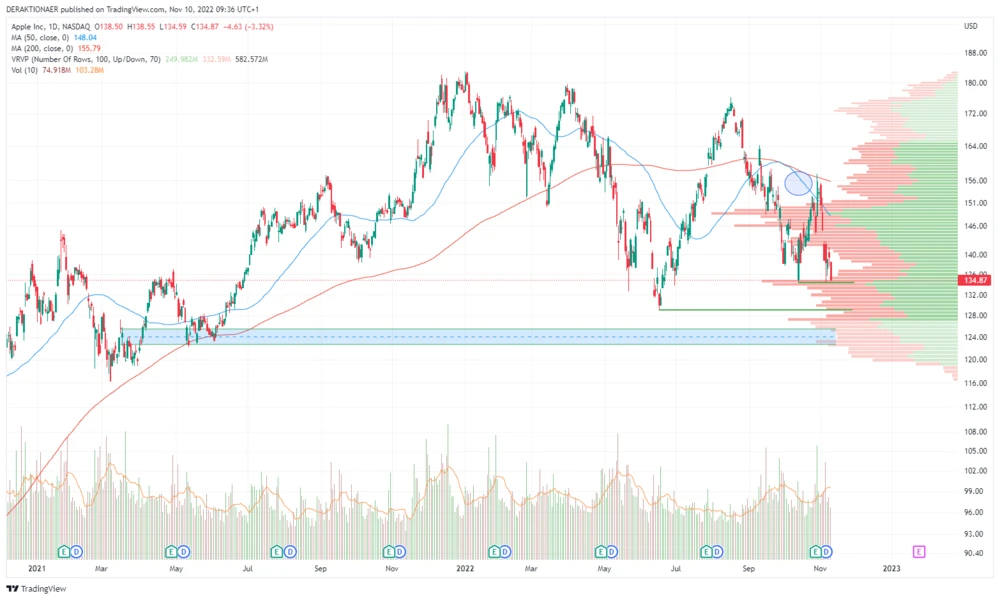Screen dimensions: 1000x600
Task: Open the USD currency selector on price axis
Action: click(x=969, y=25)
